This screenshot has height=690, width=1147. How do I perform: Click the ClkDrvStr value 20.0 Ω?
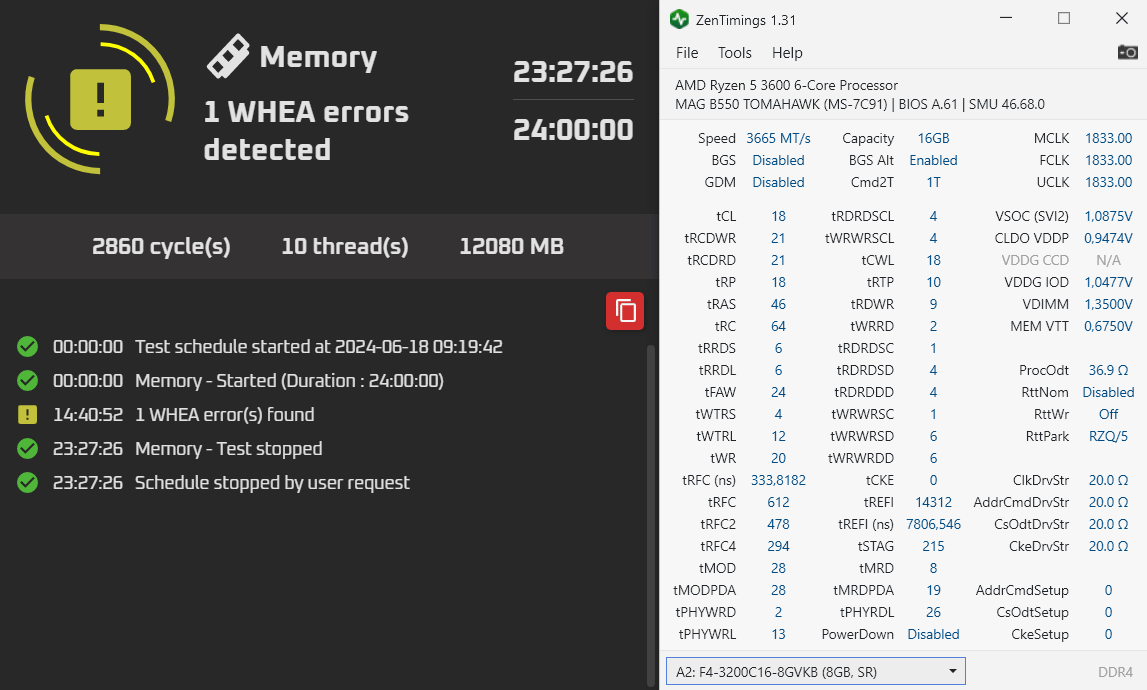[x=1108, y=480]
